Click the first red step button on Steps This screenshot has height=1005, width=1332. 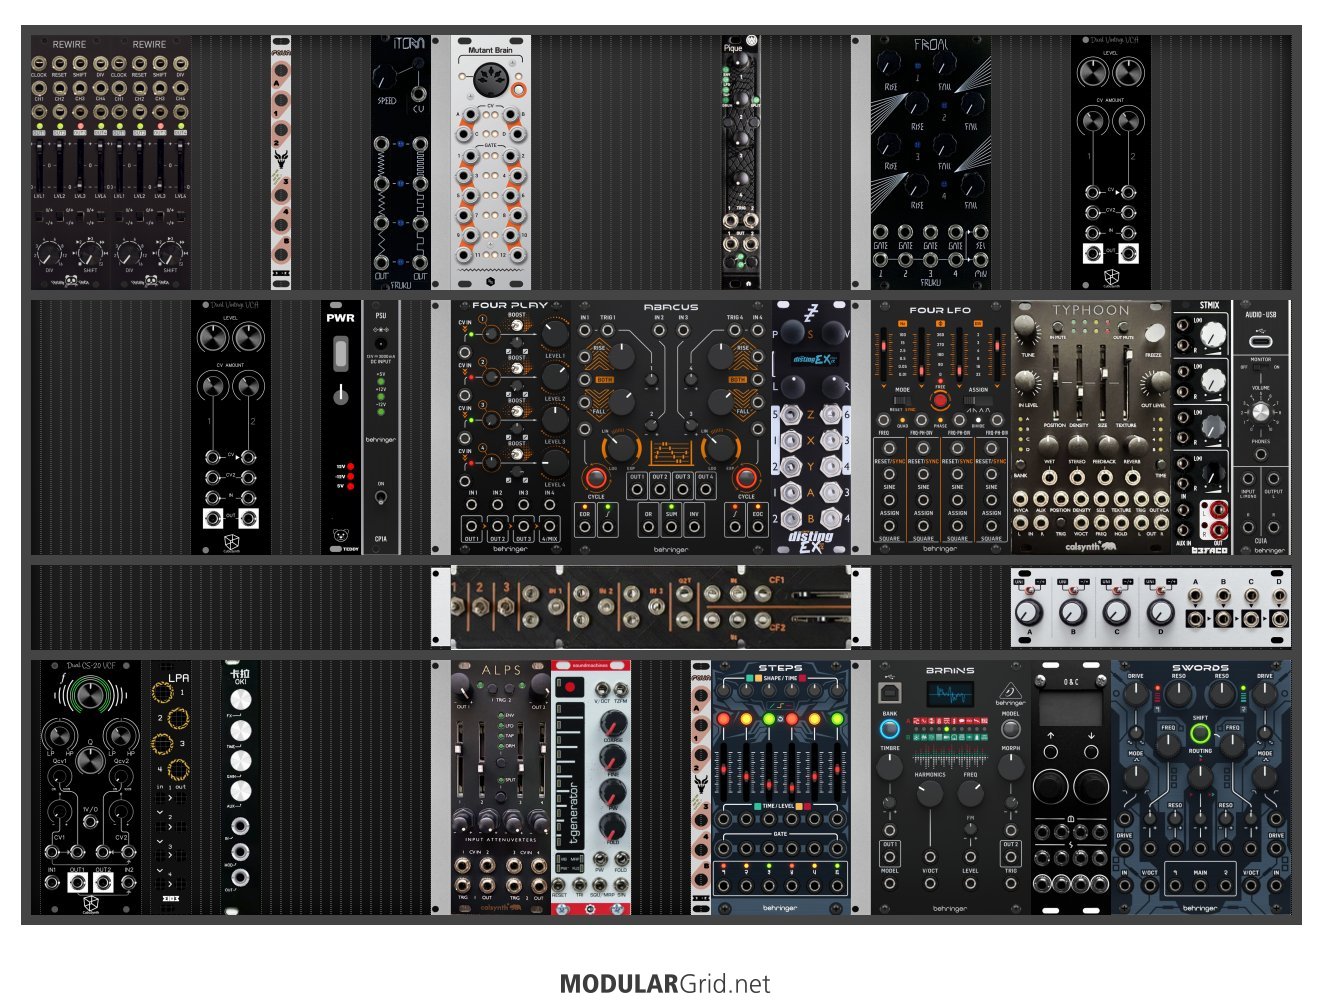coord(722,719)
